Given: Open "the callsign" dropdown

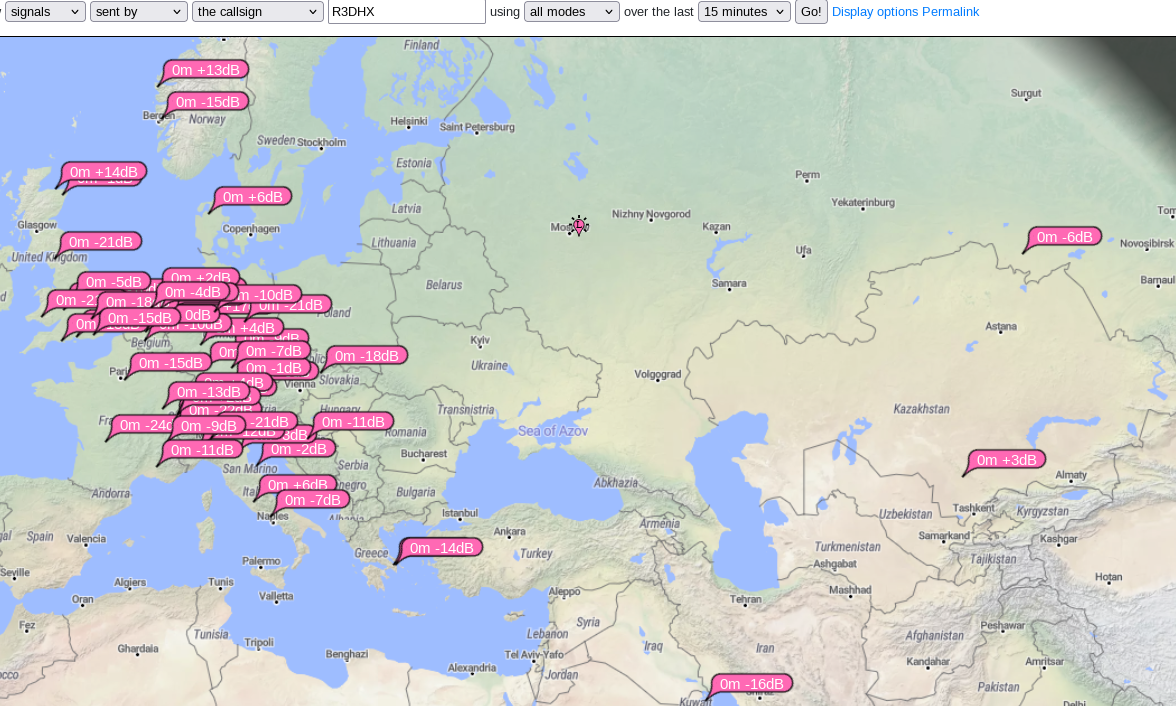Looking at the screenshot, I should coord(257,12).
